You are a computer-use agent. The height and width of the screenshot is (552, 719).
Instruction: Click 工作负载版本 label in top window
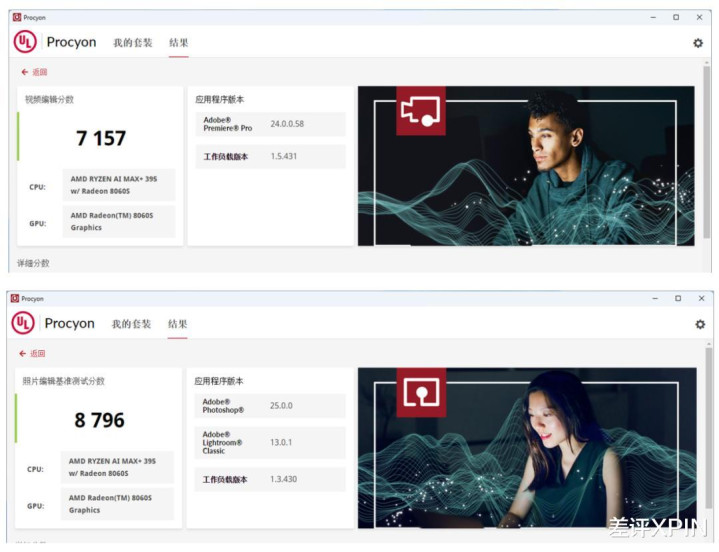point(226,157)
